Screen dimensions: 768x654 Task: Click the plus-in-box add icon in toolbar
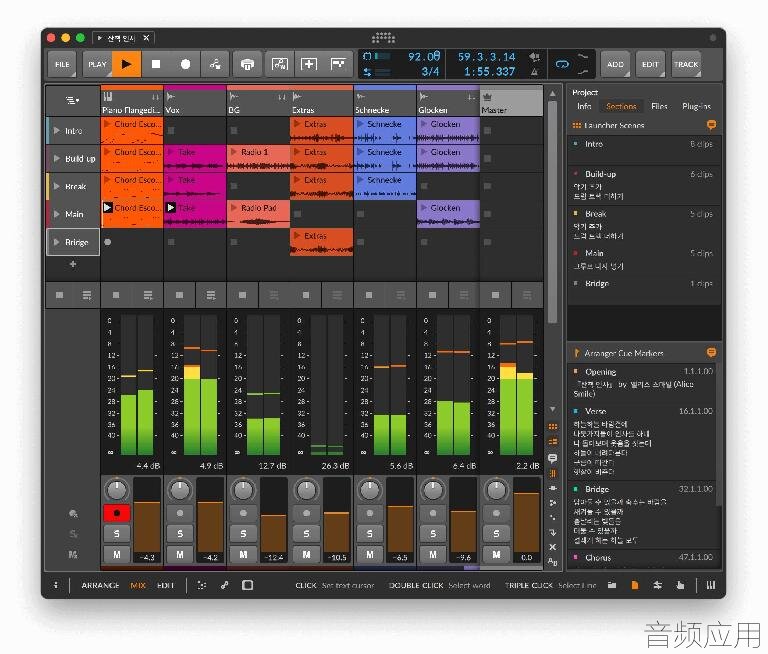309,64
